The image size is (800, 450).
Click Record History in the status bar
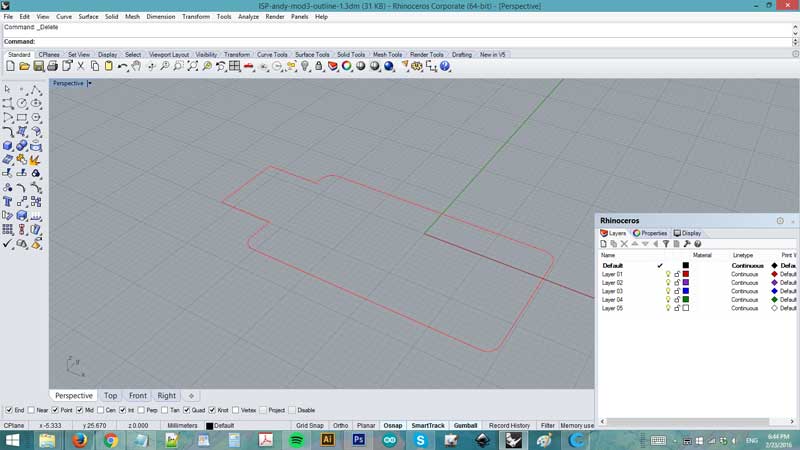[509, 426]
